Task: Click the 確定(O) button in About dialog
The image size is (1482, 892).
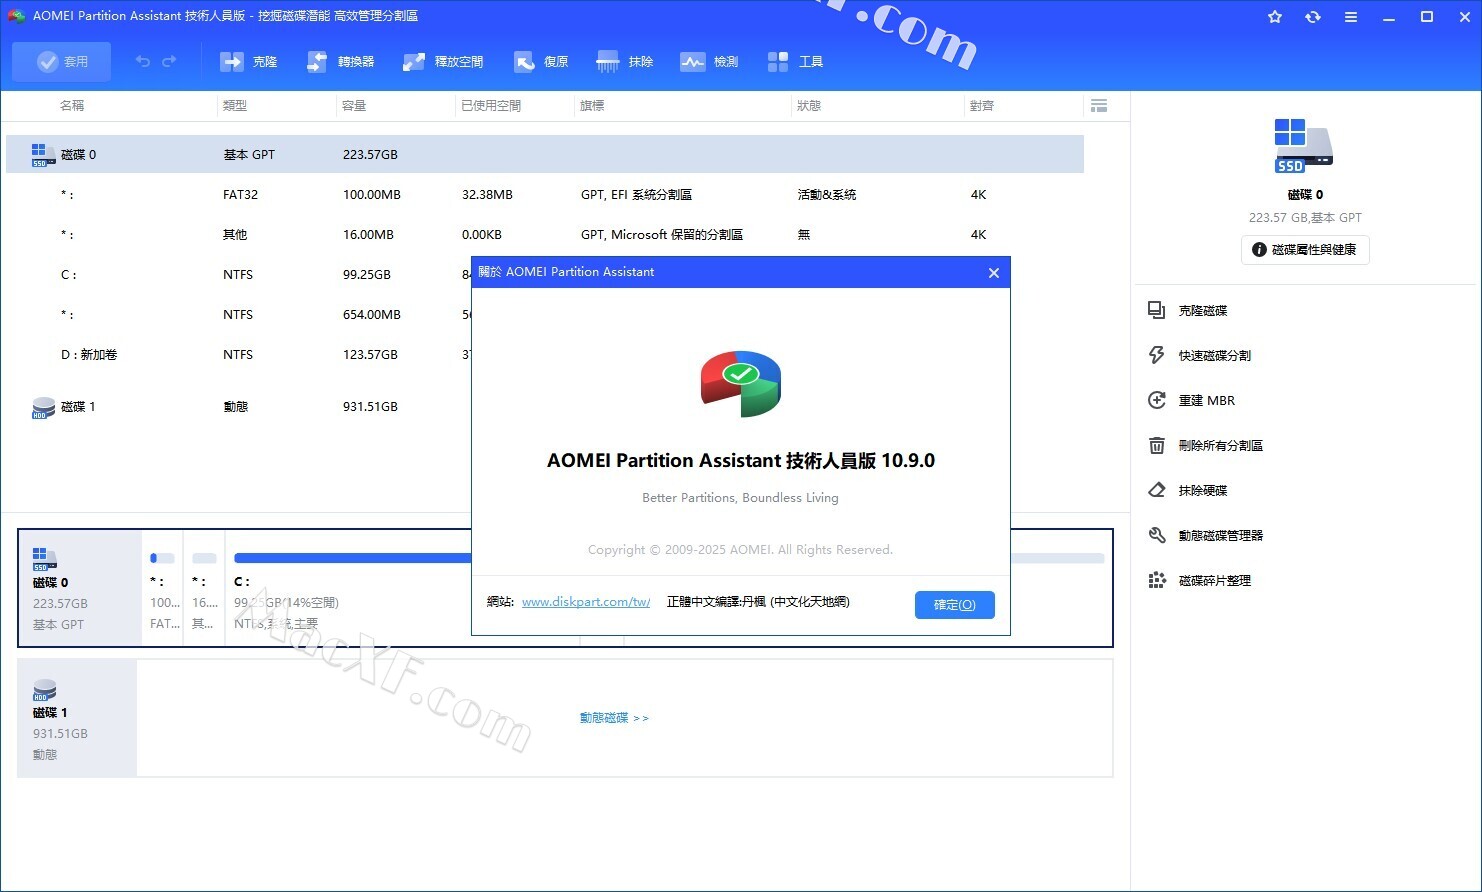Action: [x=954, y=605]
